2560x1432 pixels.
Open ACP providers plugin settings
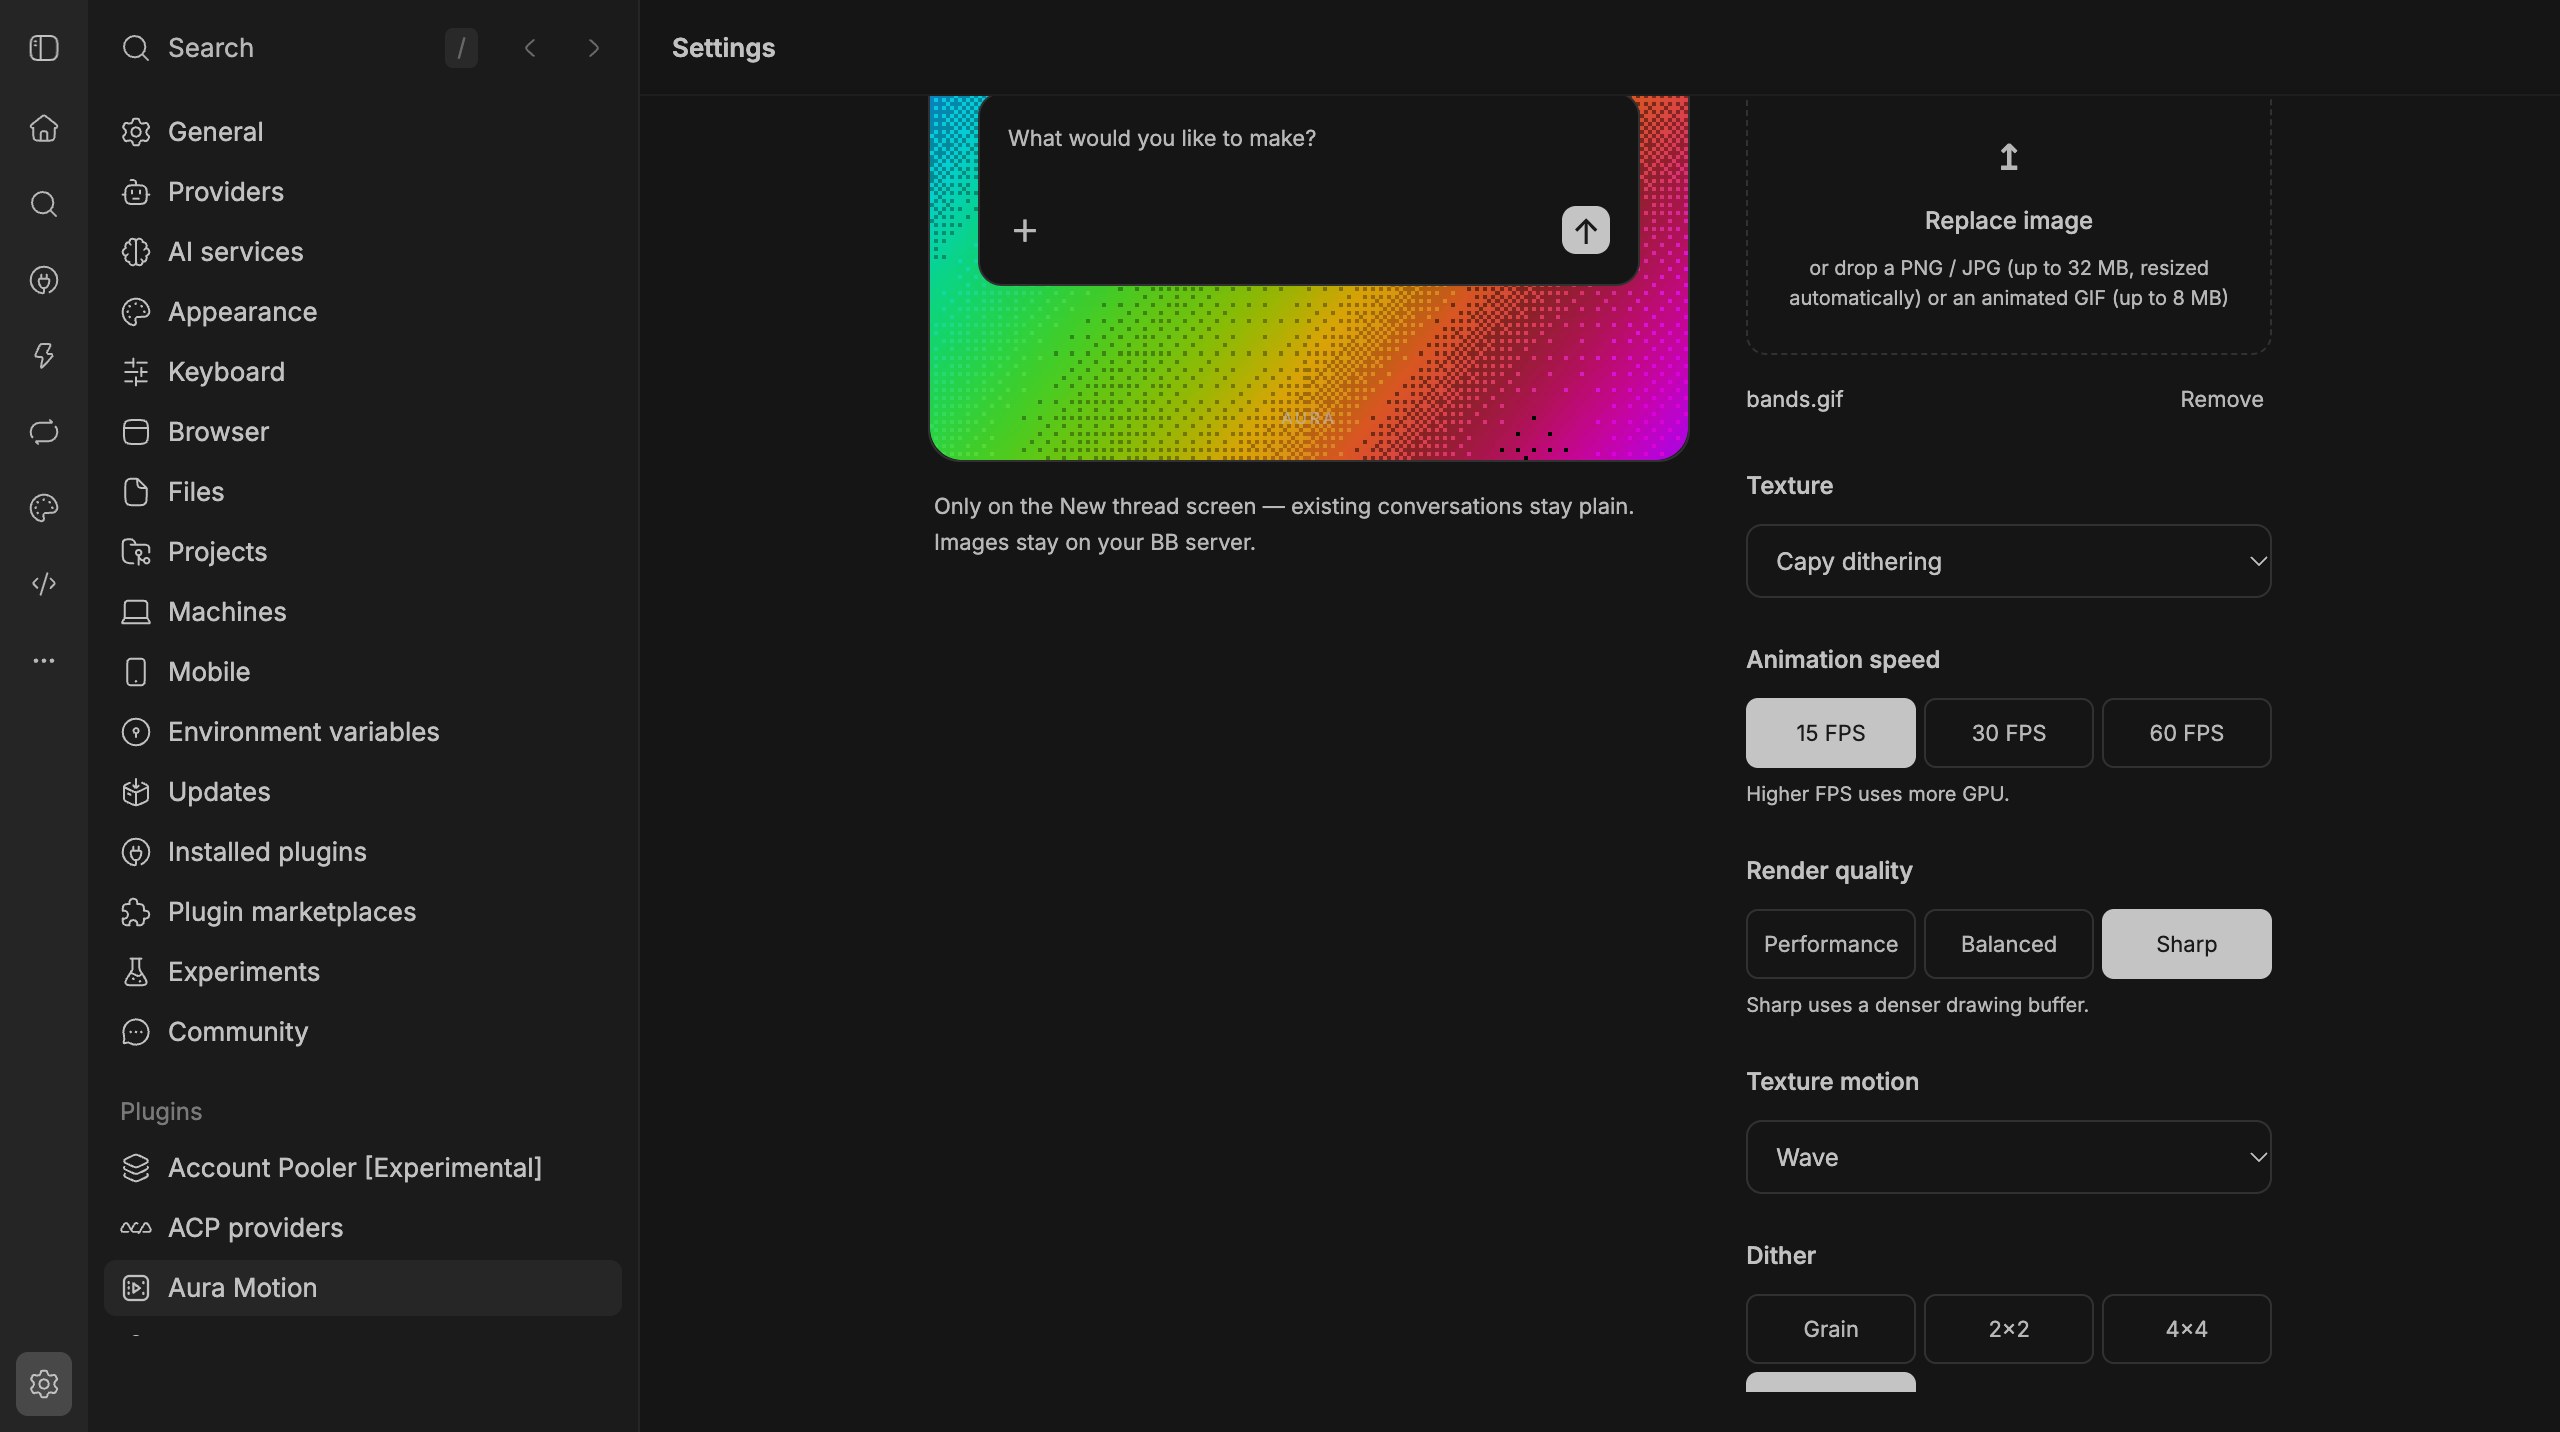(363, 1228)
